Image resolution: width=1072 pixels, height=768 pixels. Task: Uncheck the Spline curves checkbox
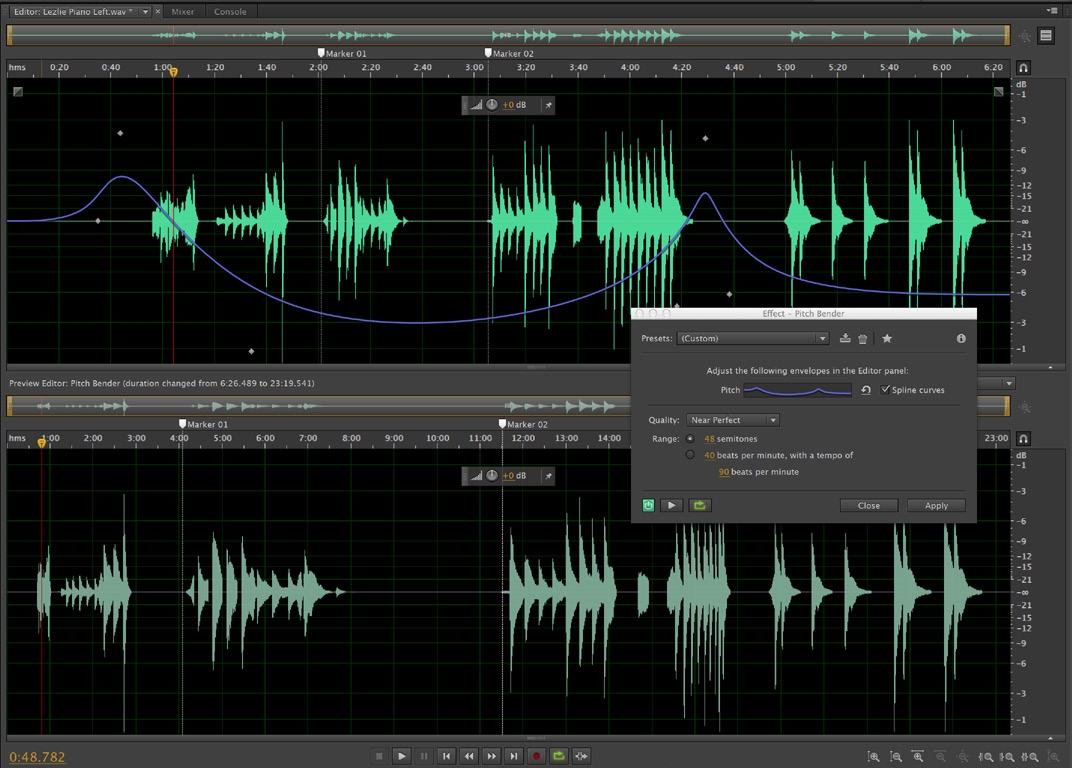click(x=885, y=390)
